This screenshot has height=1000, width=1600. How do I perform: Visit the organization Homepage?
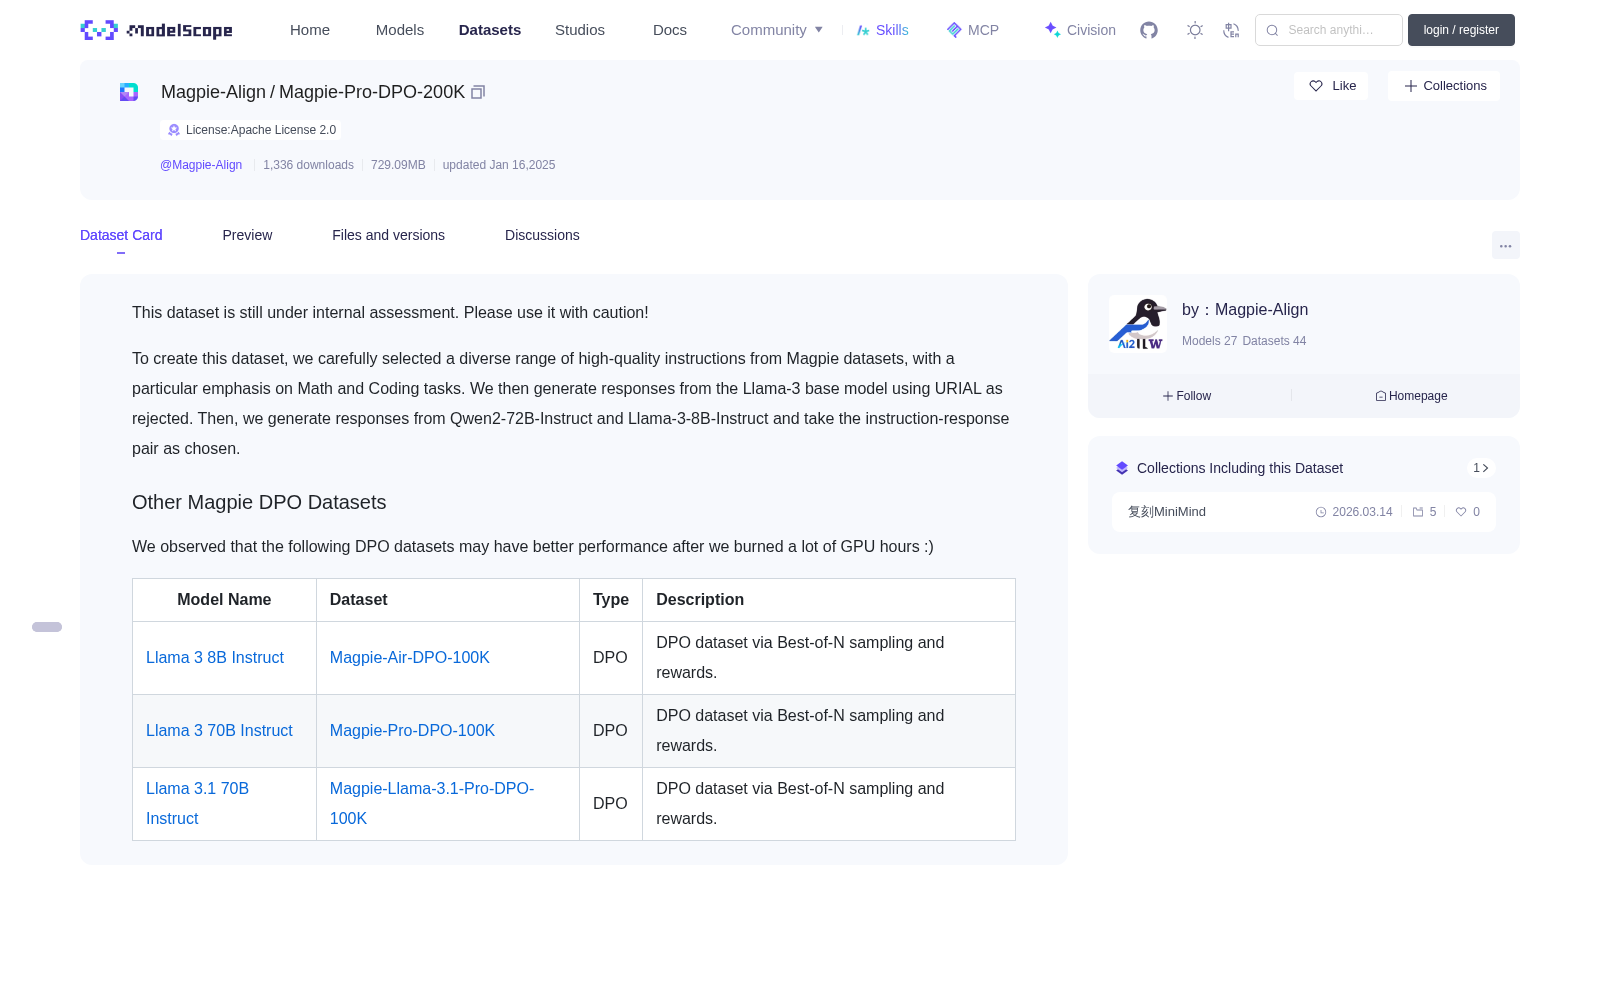1411,396
